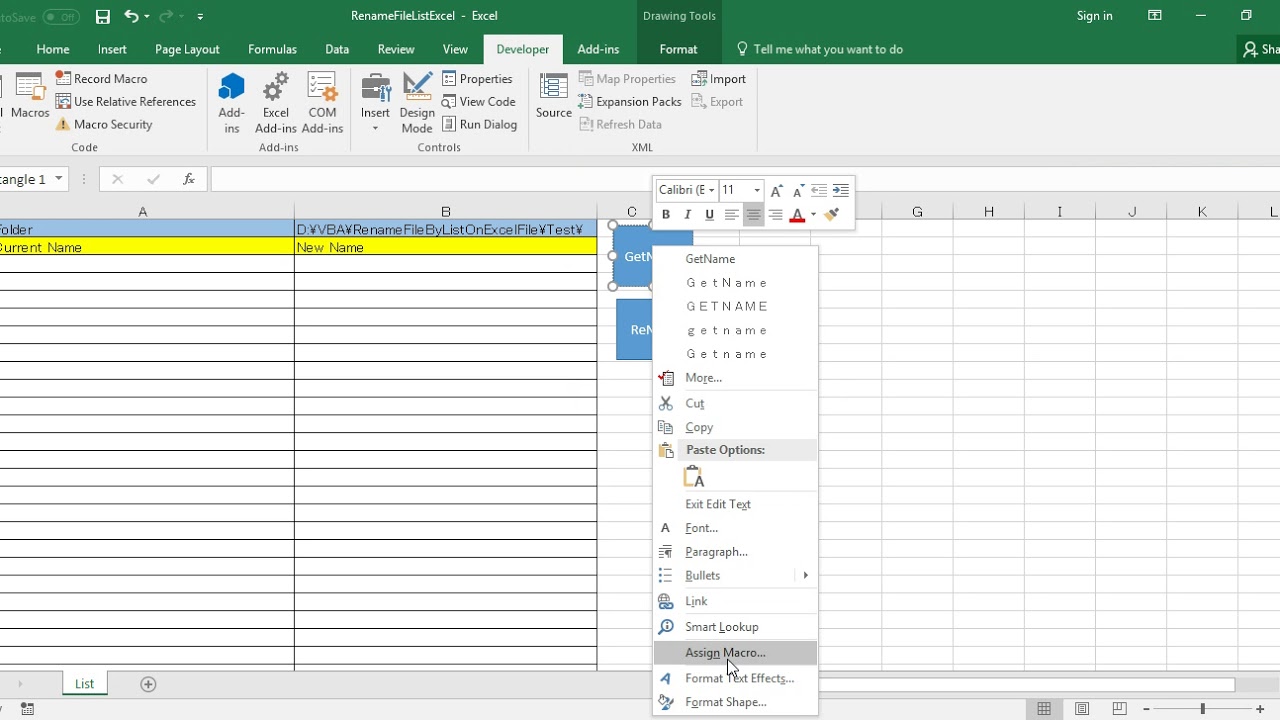Toggle the AutoSave switch
Image resolution: width=1280 pixels, height=720 pixels.
(x=61, y=16)
